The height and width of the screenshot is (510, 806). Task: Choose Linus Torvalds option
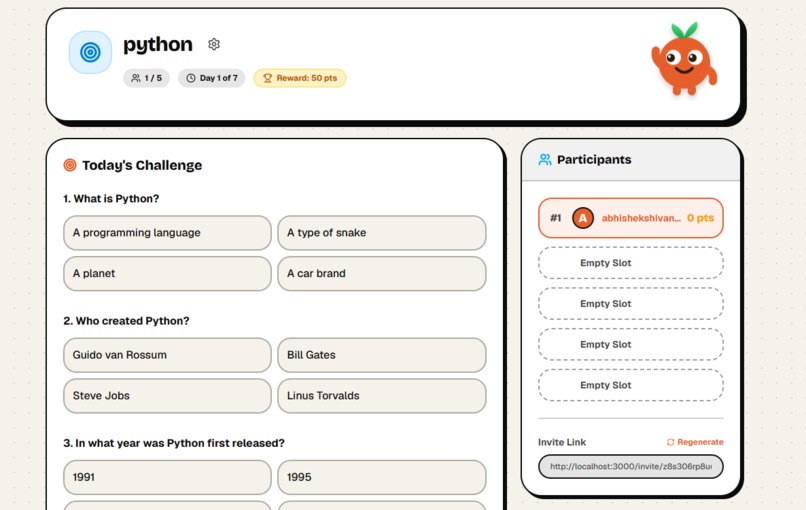point(382,396)
